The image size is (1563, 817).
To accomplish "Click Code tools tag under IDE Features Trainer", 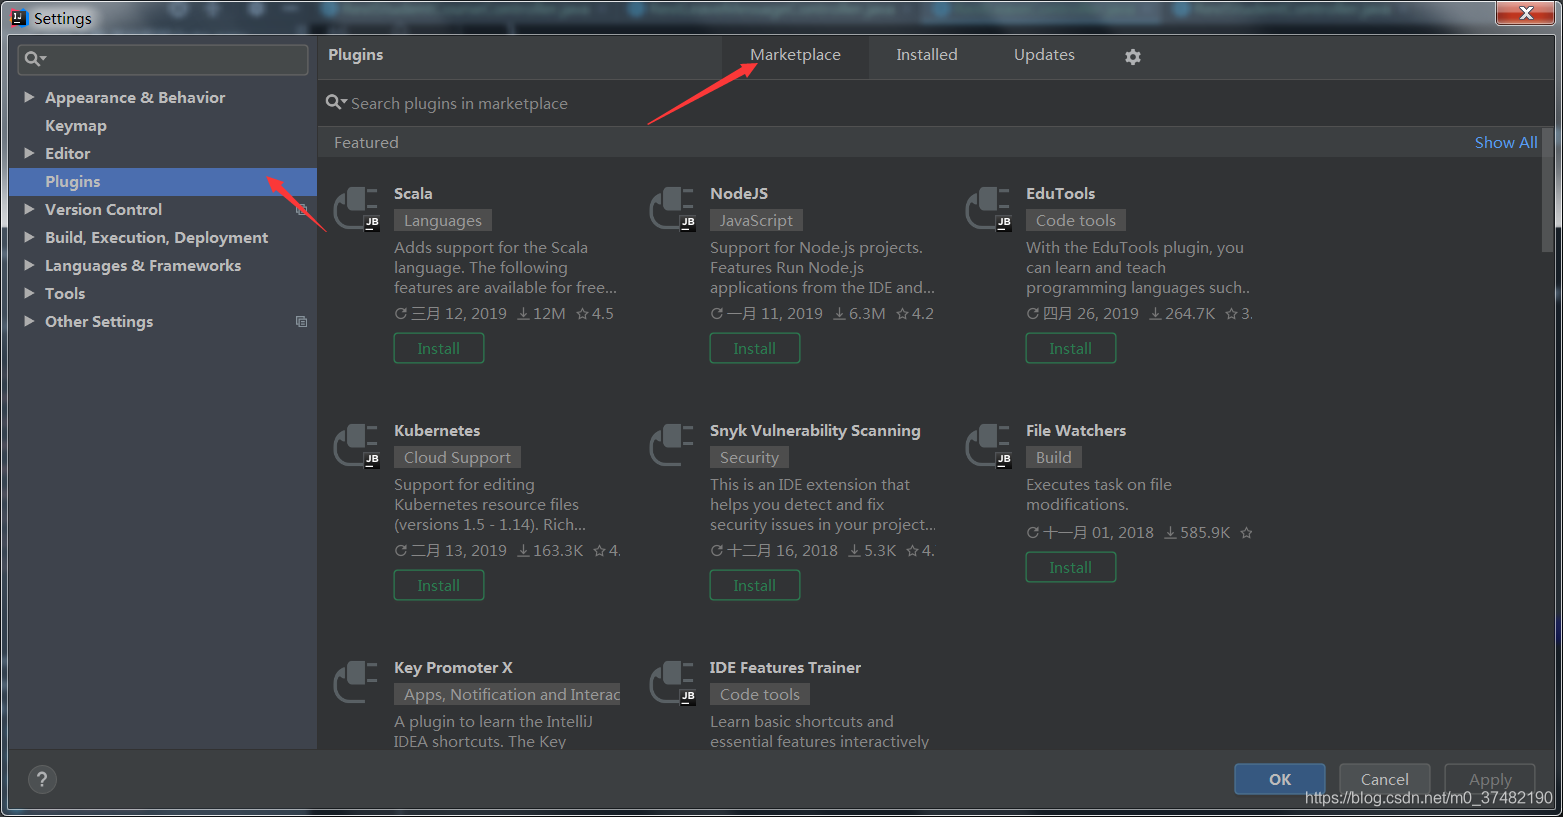I will coord(760,694).
